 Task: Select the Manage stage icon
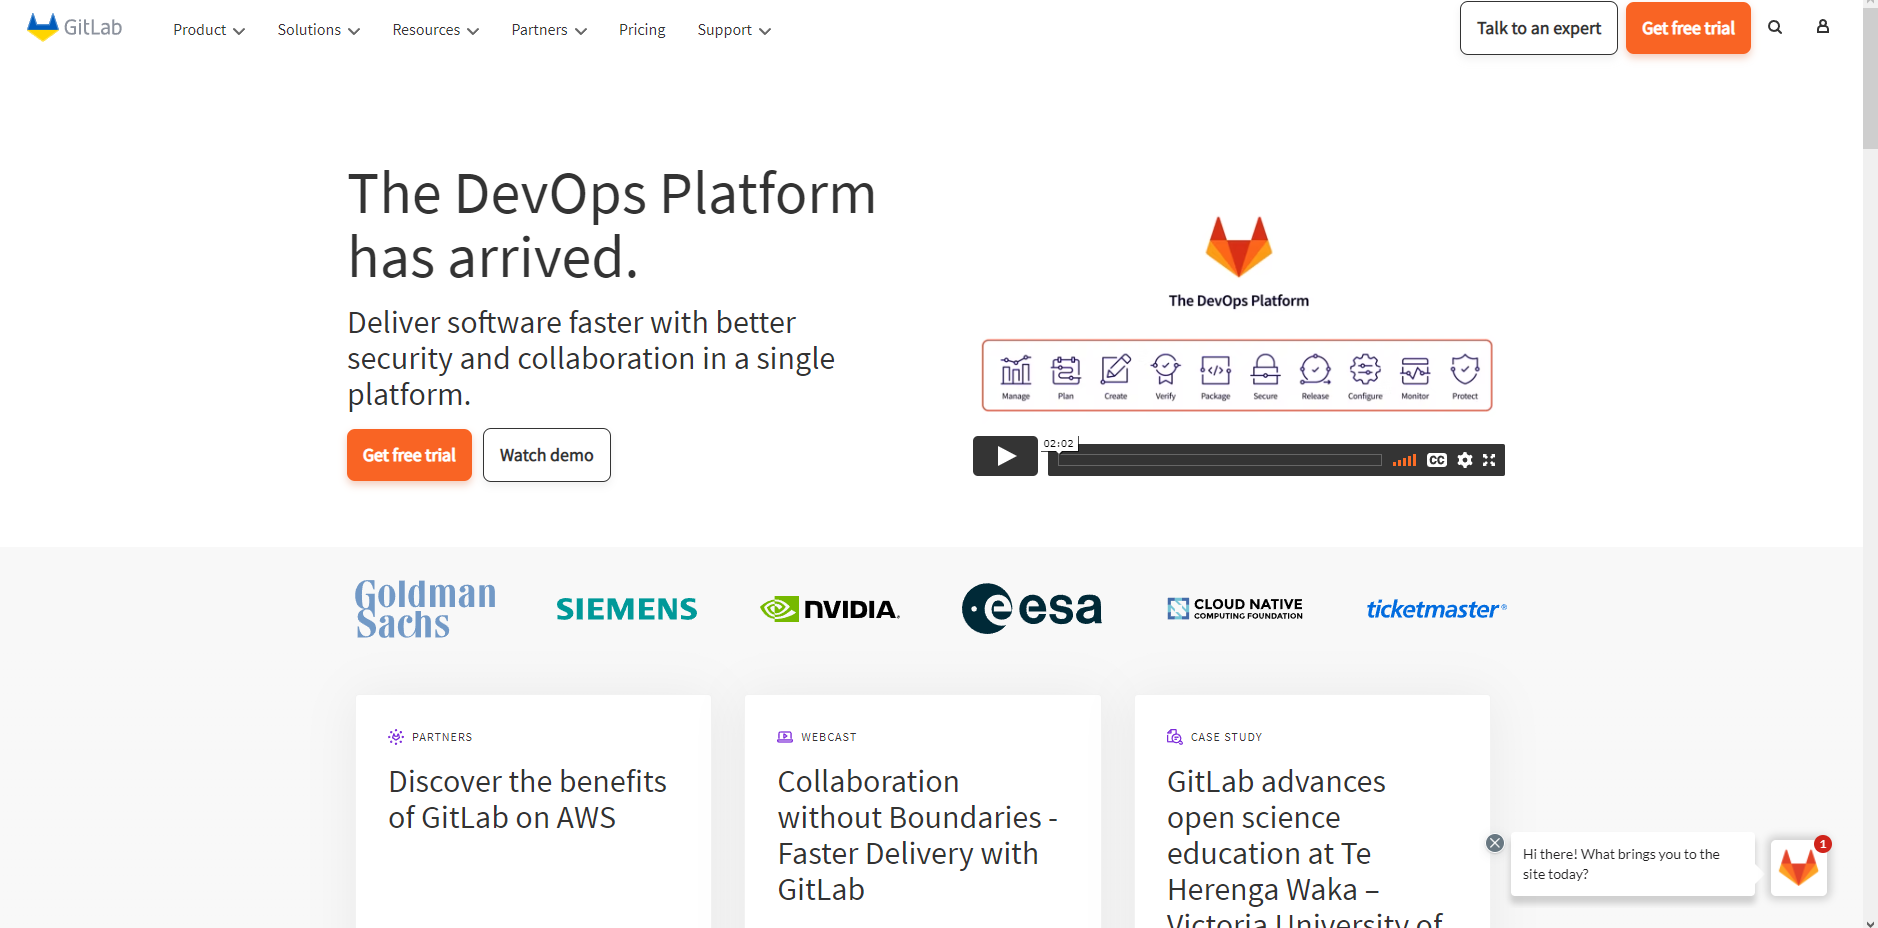tap(1016, 376)
